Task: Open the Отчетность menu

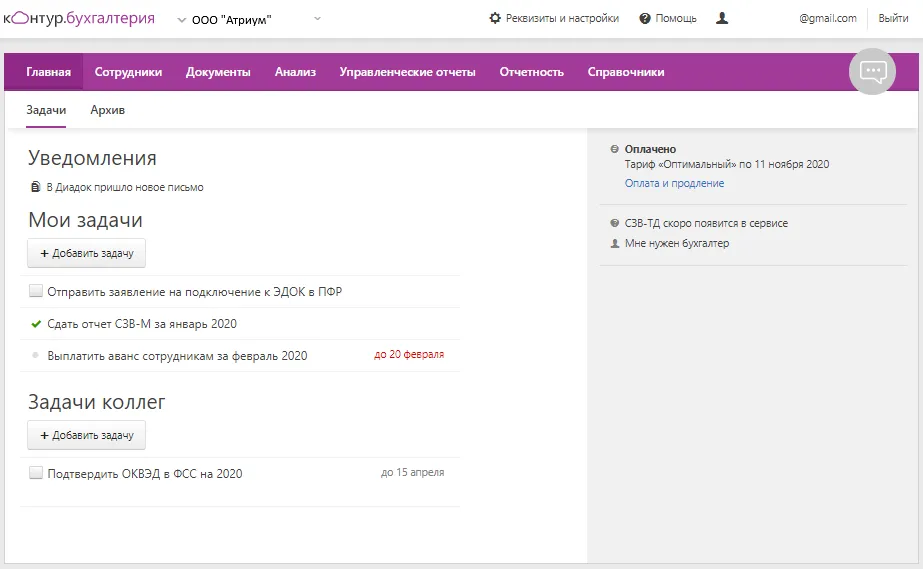Action: coord(532,72)
